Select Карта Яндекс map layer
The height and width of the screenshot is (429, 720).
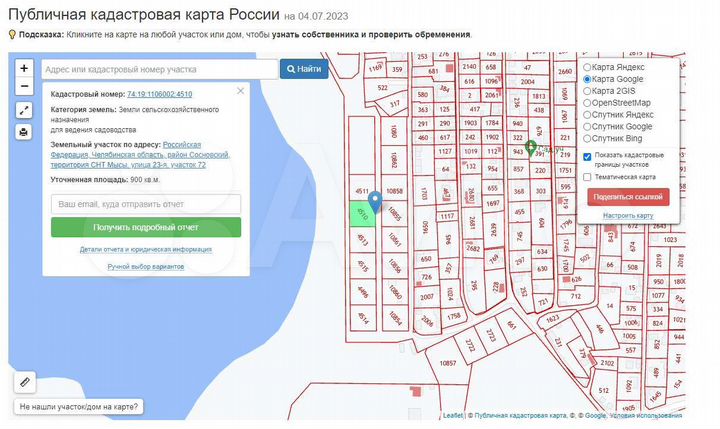point(613,67)
